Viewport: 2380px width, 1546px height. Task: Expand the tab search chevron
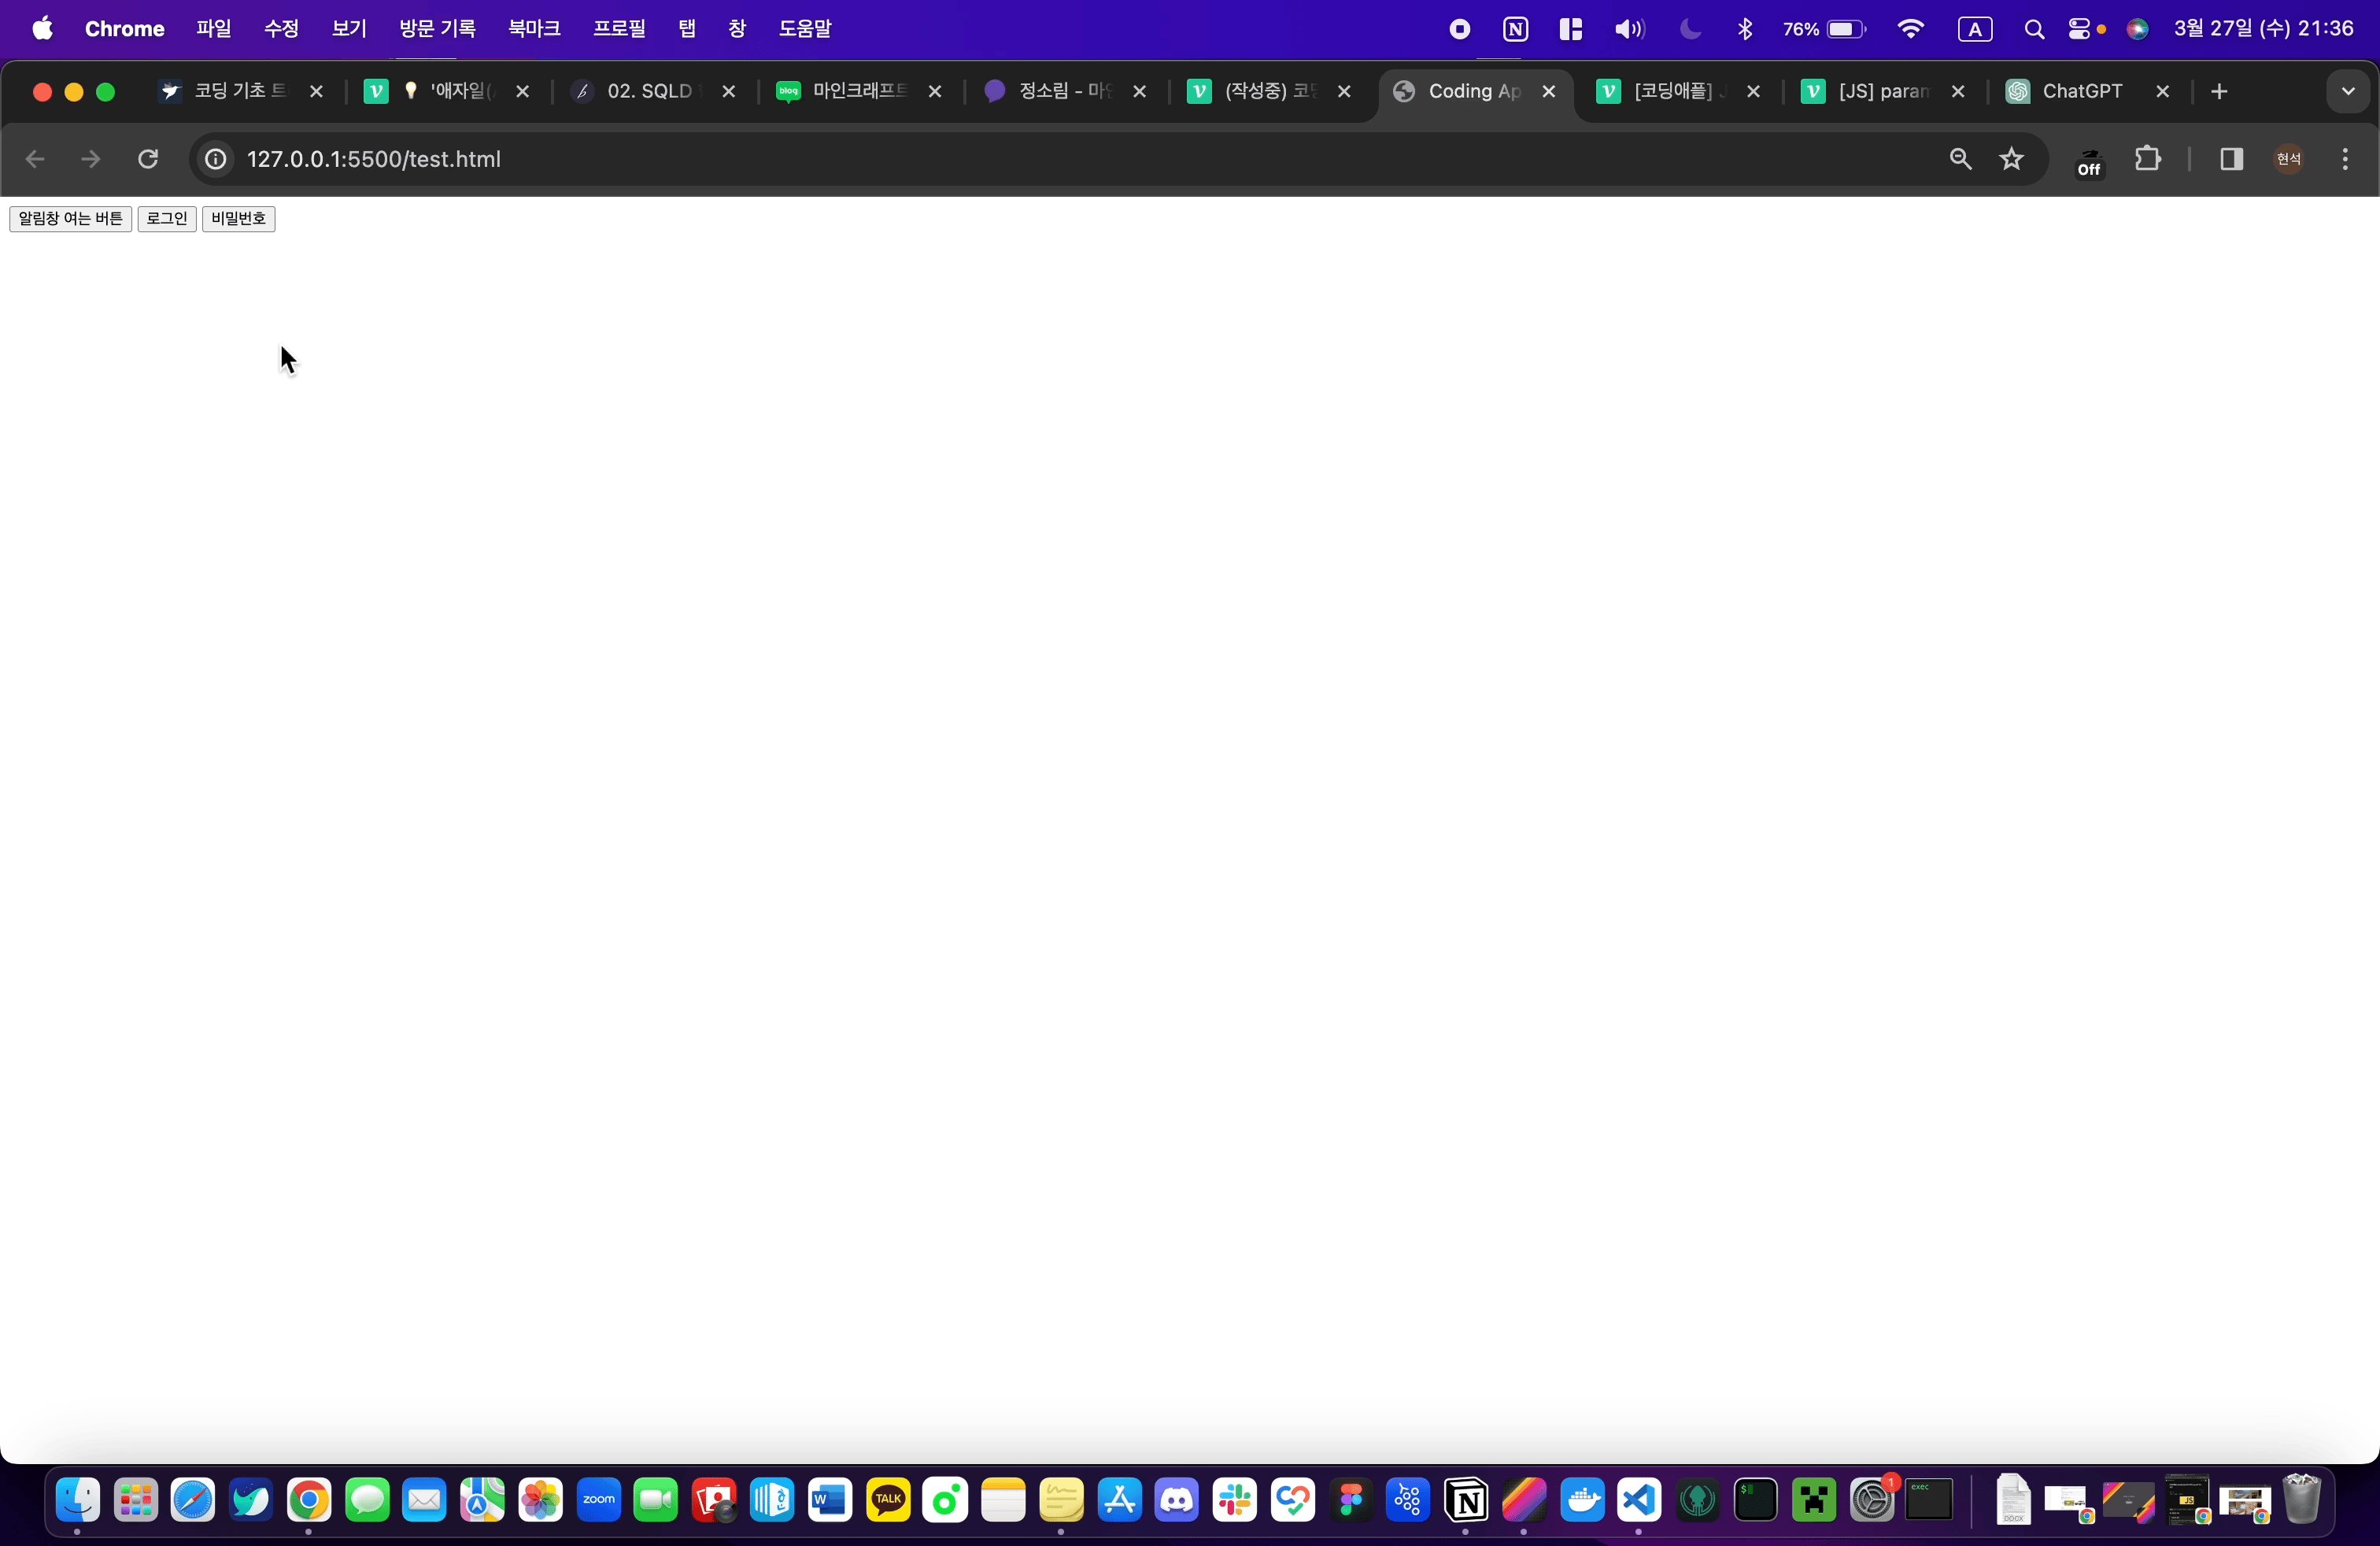tap(2348, 91)
